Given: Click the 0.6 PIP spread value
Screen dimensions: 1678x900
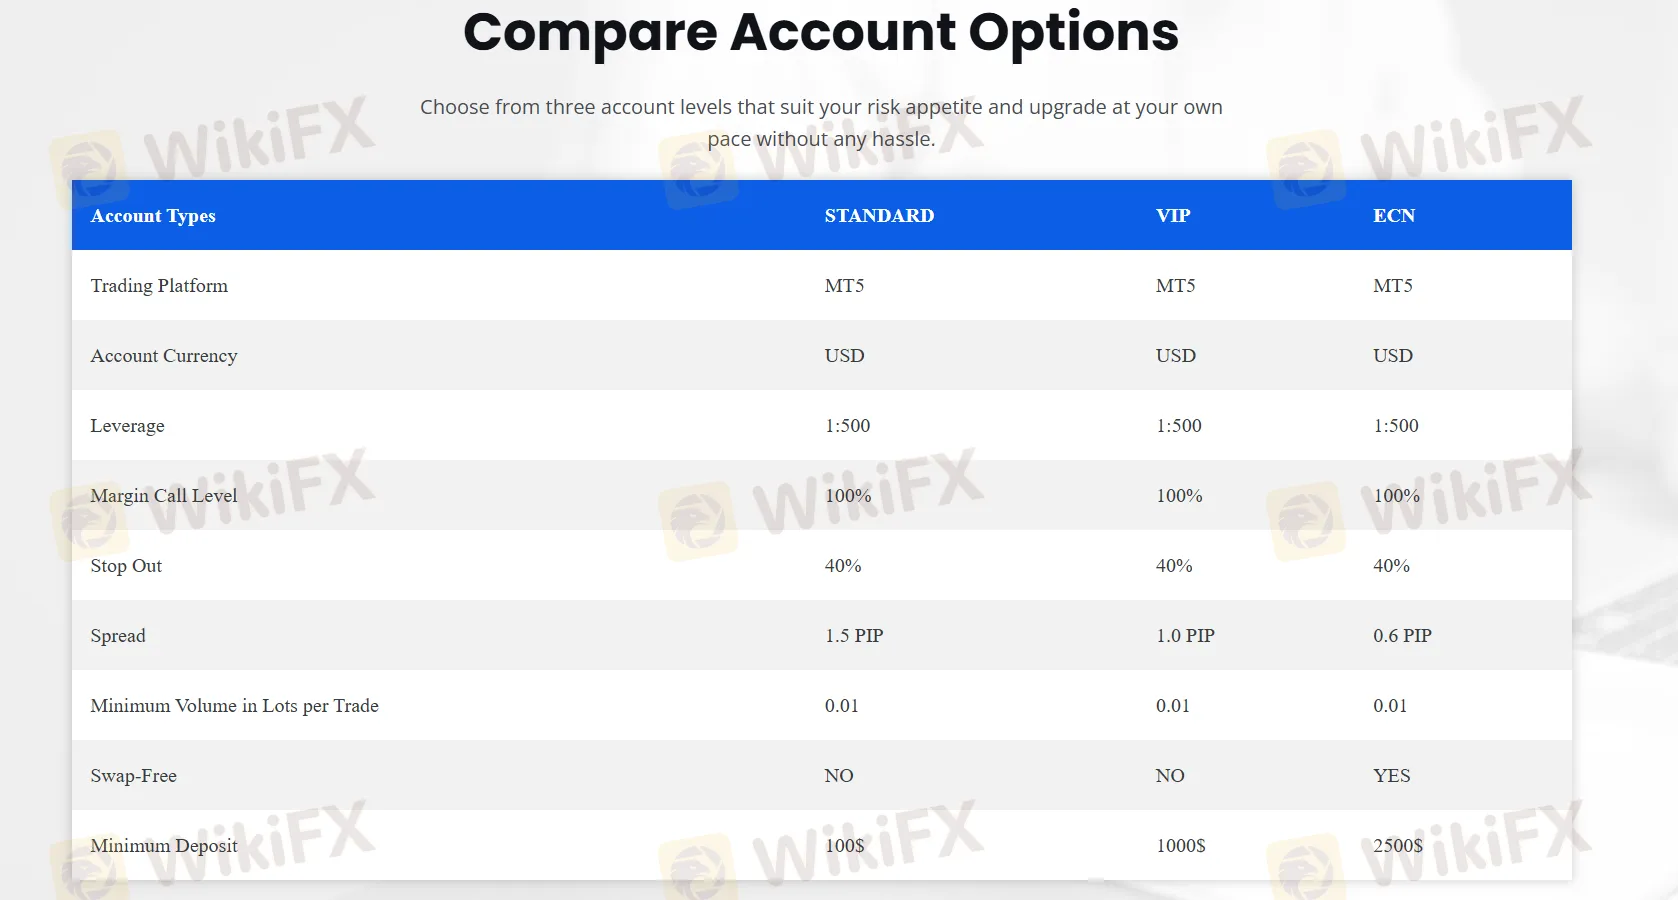Looking at the screenshot, I should (1402, 636).
